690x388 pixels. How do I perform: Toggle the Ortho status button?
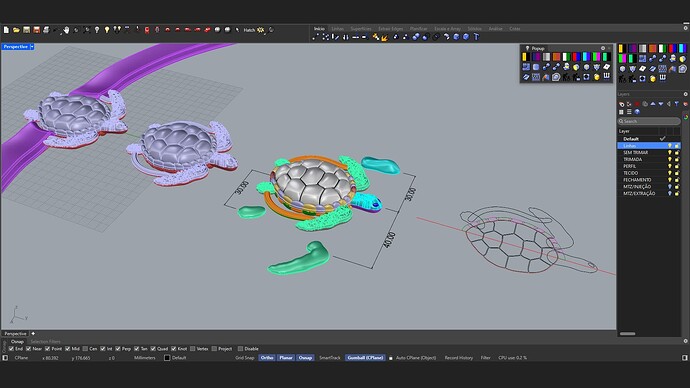pyautogui.click(x=267, y=358)
